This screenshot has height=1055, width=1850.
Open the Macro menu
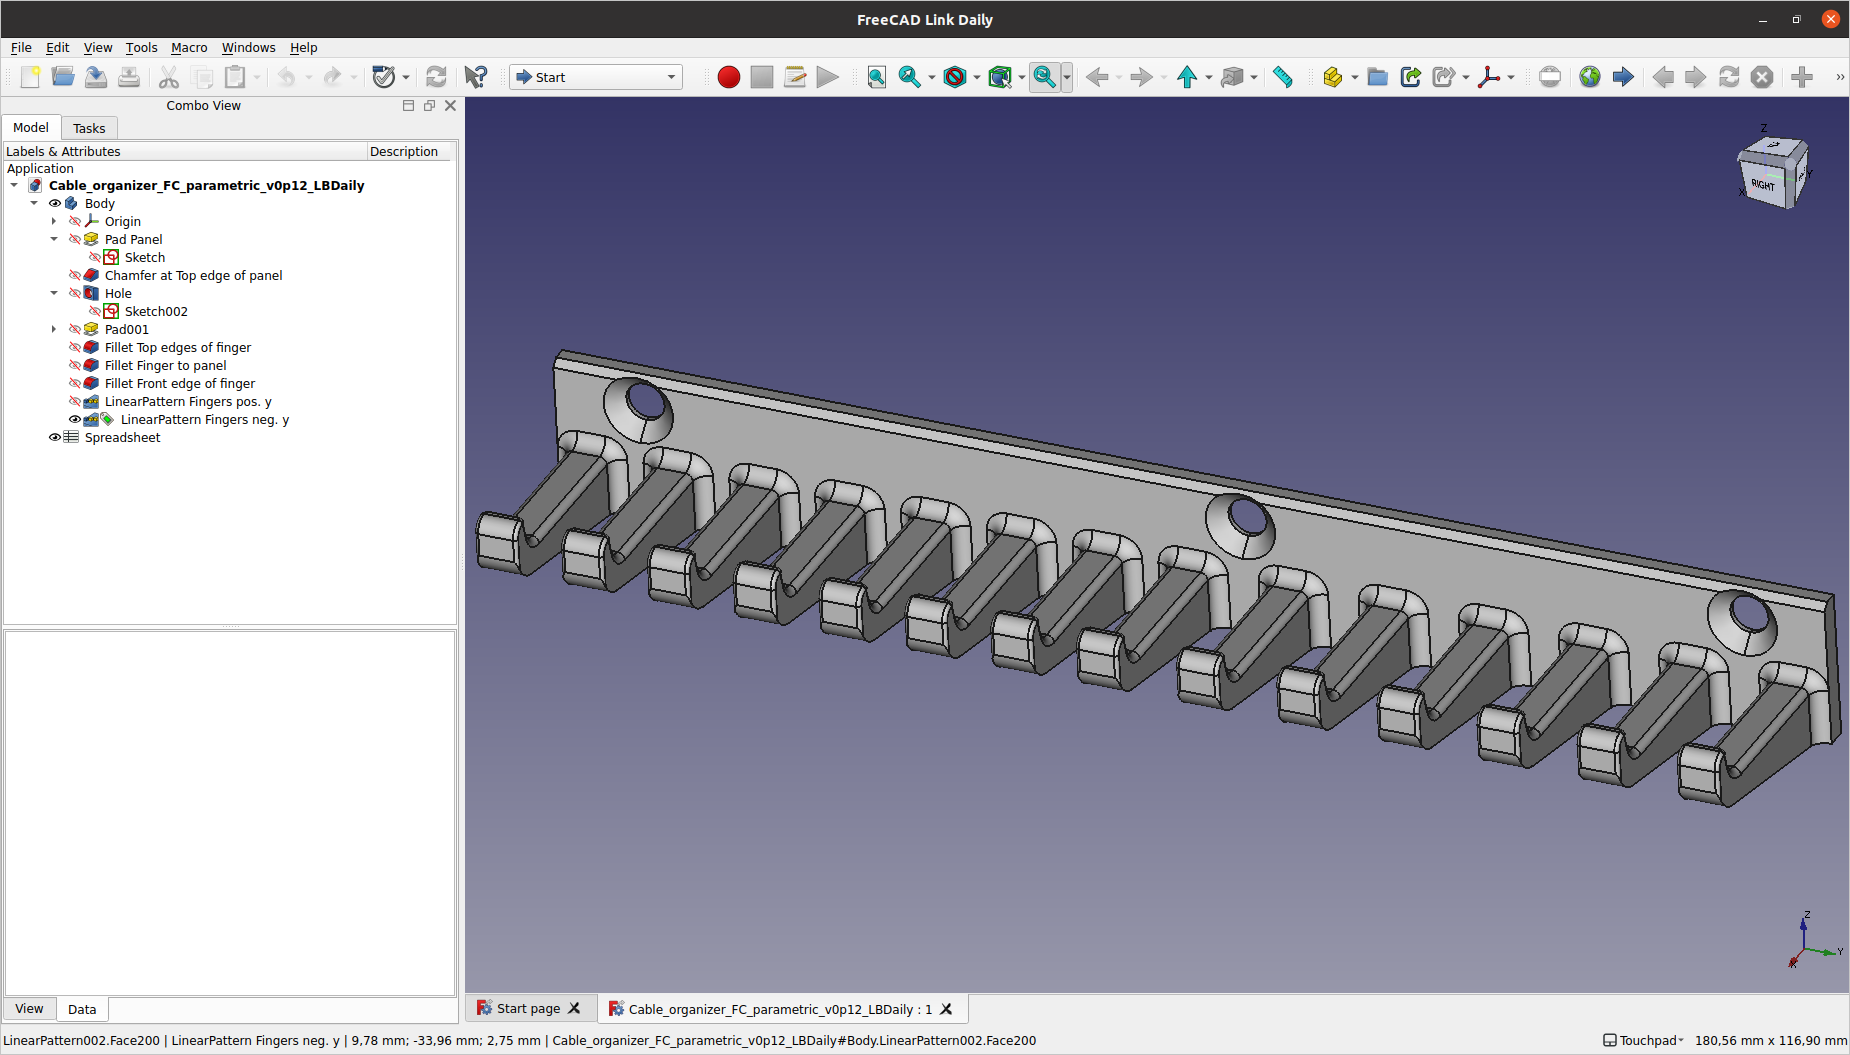(x=189, y=47)
